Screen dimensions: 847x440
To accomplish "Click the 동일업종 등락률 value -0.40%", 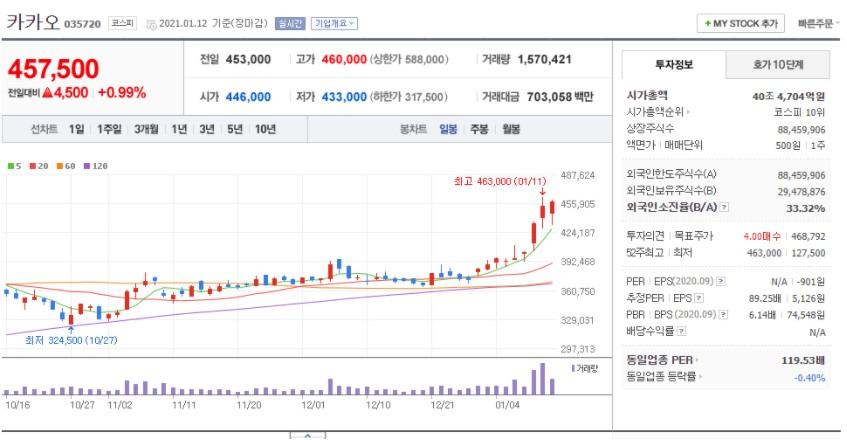I will click(810, 377).
